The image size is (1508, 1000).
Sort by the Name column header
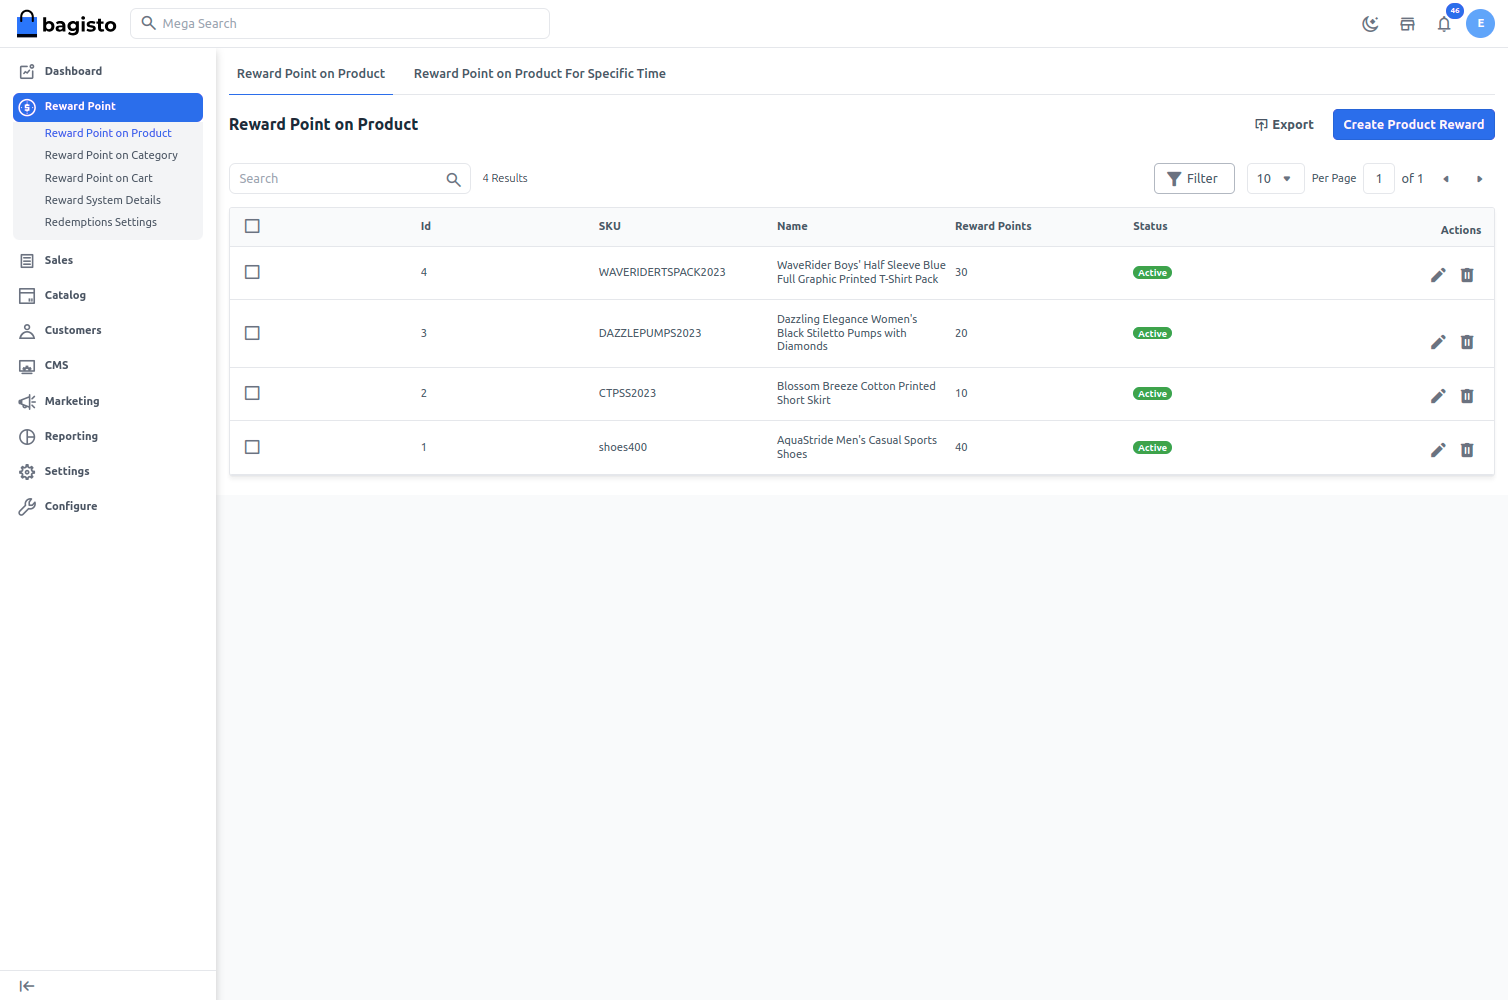(x=792, y=226)
